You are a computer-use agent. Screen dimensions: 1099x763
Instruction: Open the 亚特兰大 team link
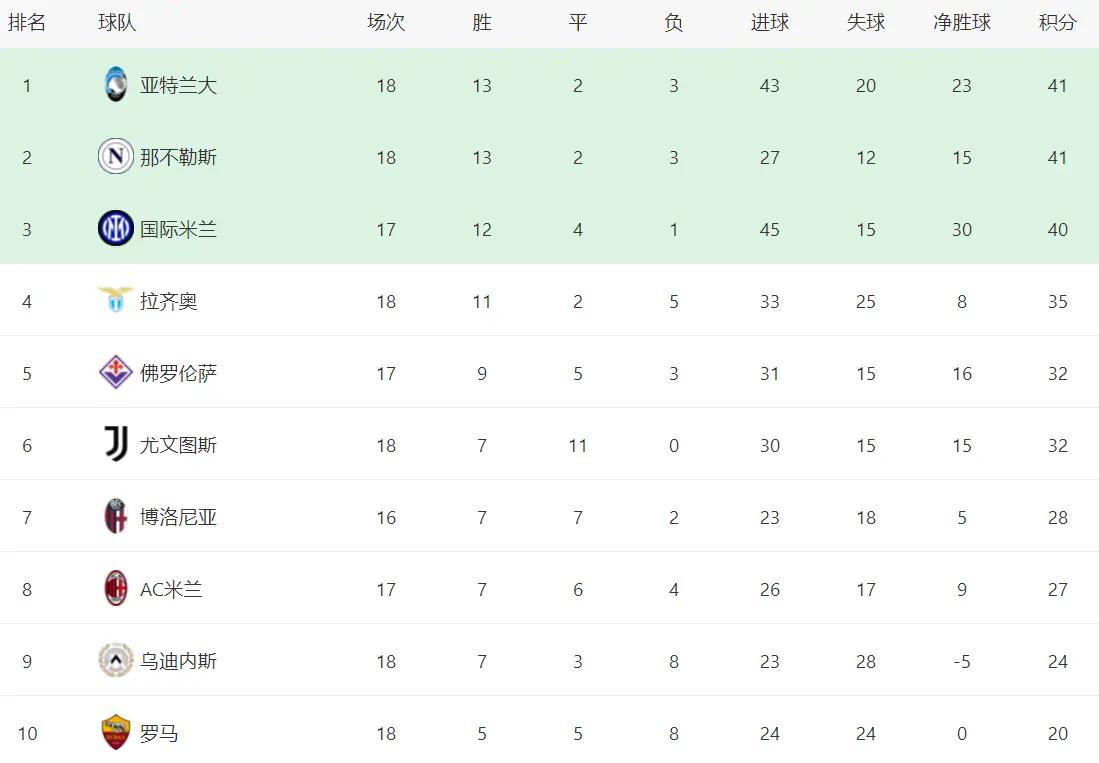[178, 86]
